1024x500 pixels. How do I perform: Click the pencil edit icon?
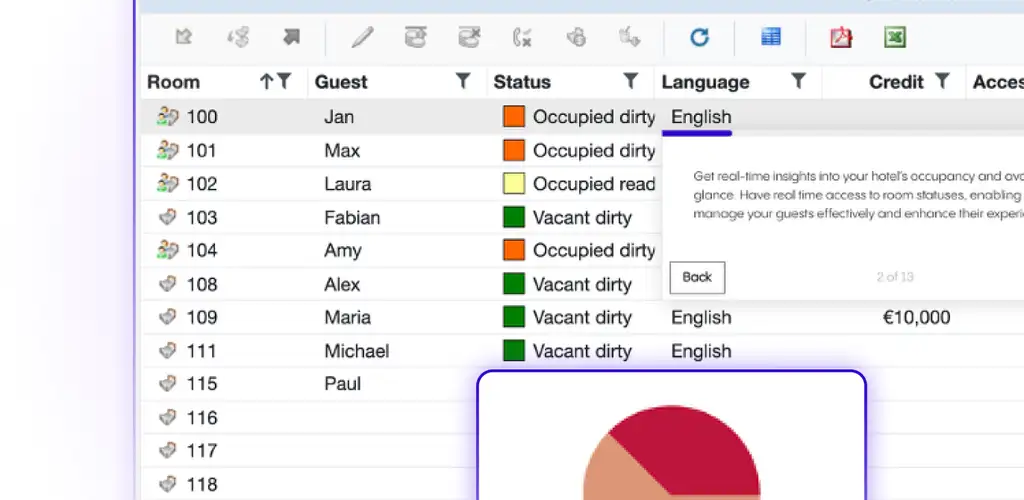[x=362, y=38]
